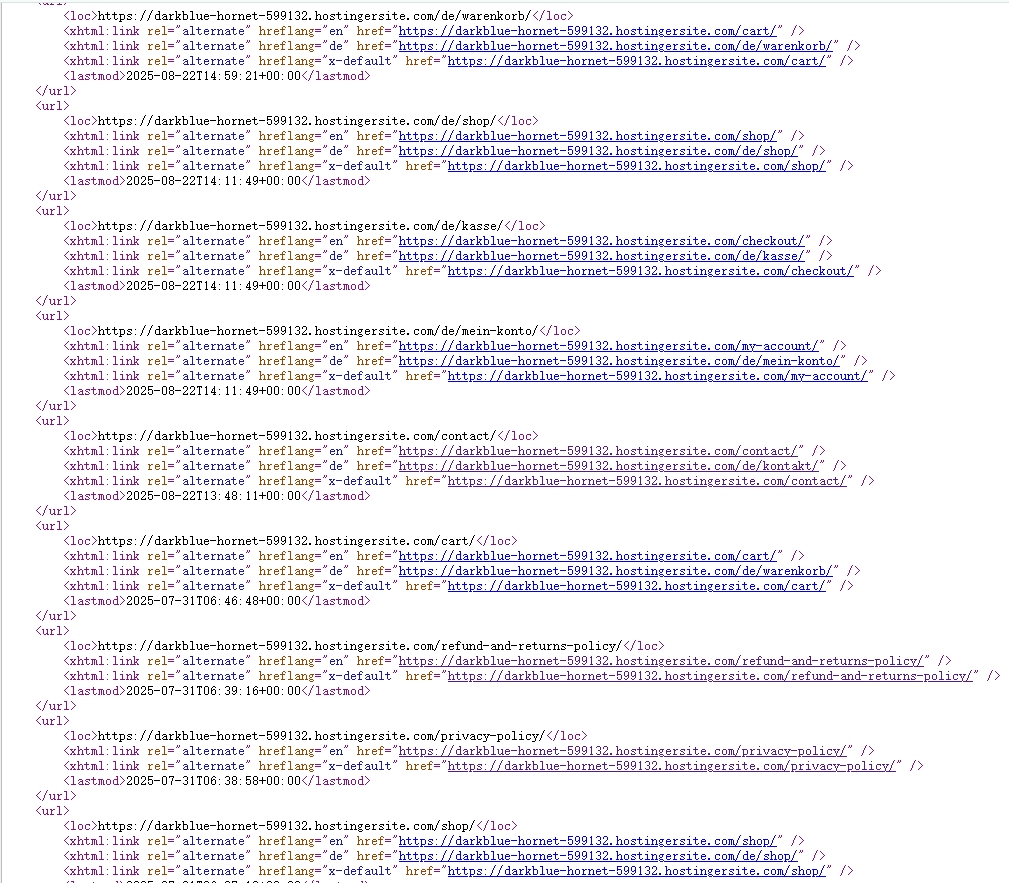Select the loc URL ending in .com/shop/
The image size is (1009, 883).
(286, 826)
